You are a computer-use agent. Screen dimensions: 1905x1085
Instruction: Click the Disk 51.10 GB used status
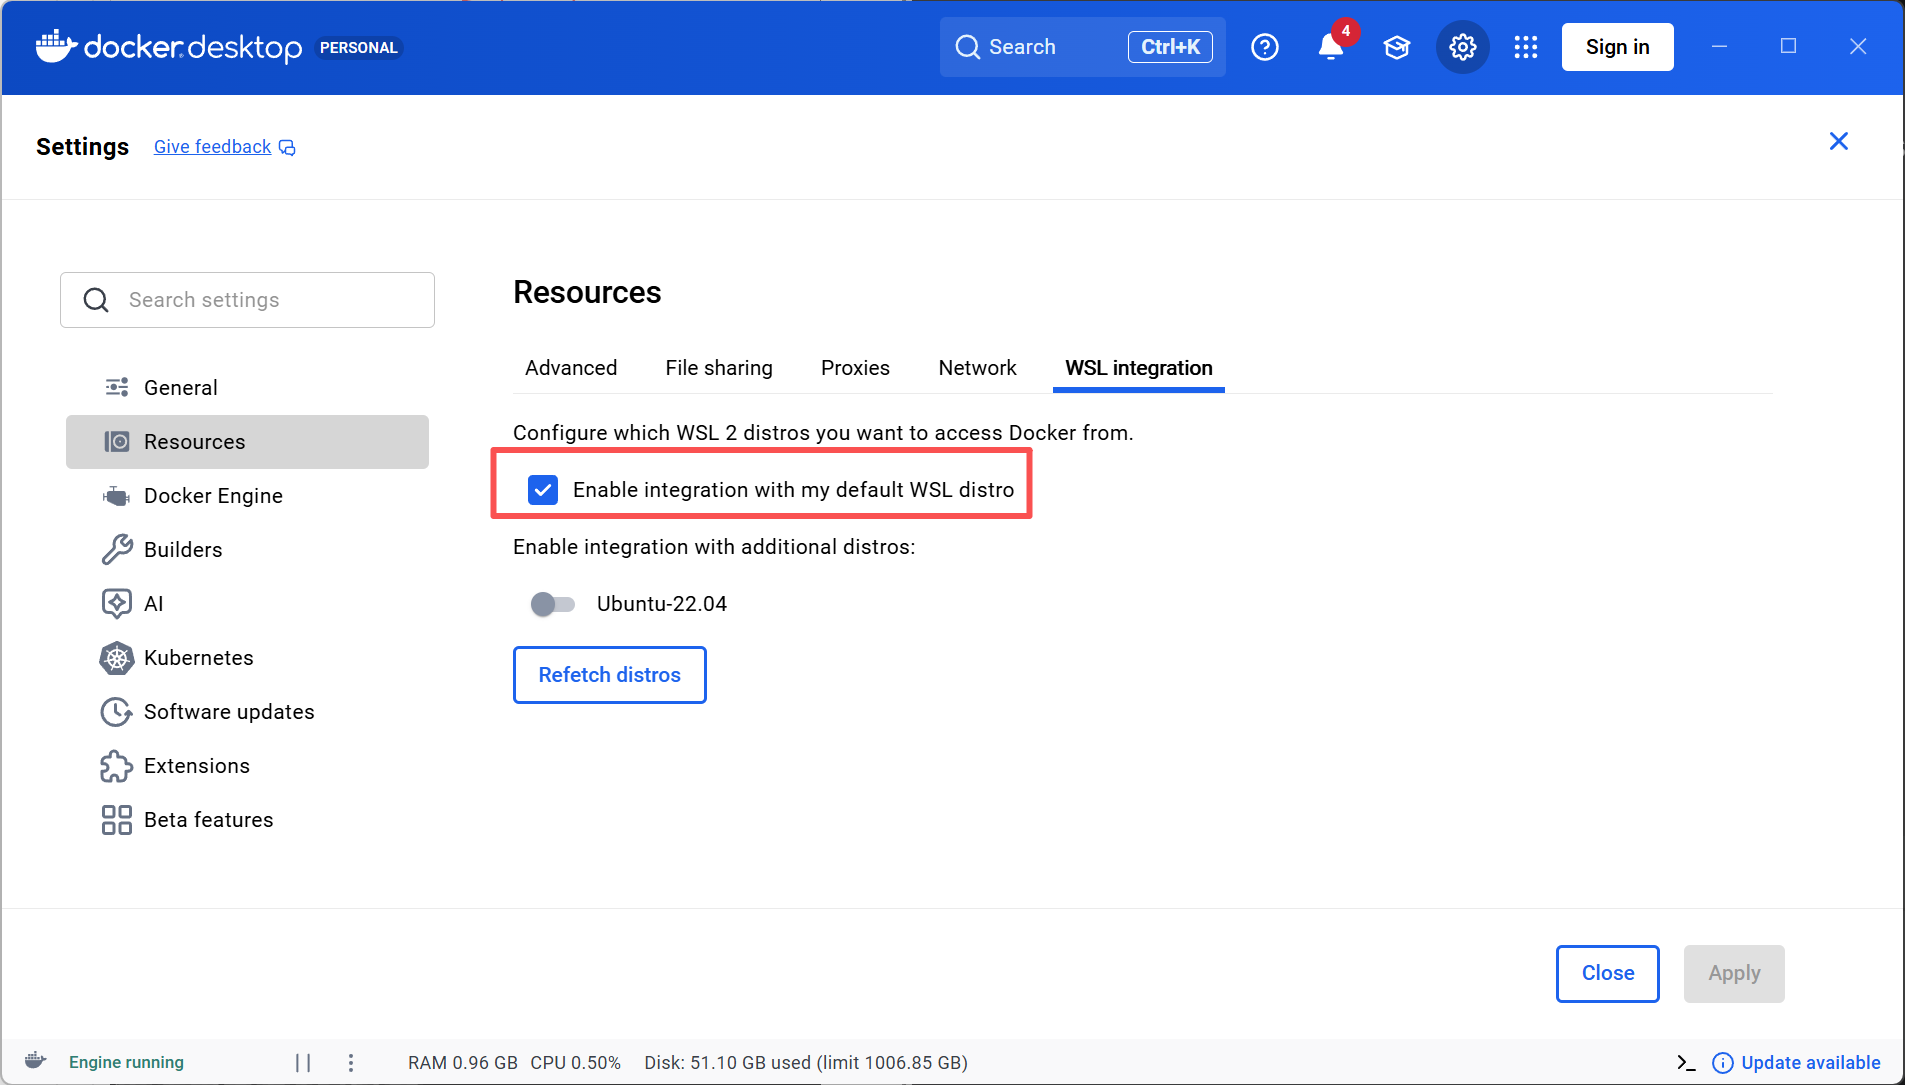click(806, 1062)
